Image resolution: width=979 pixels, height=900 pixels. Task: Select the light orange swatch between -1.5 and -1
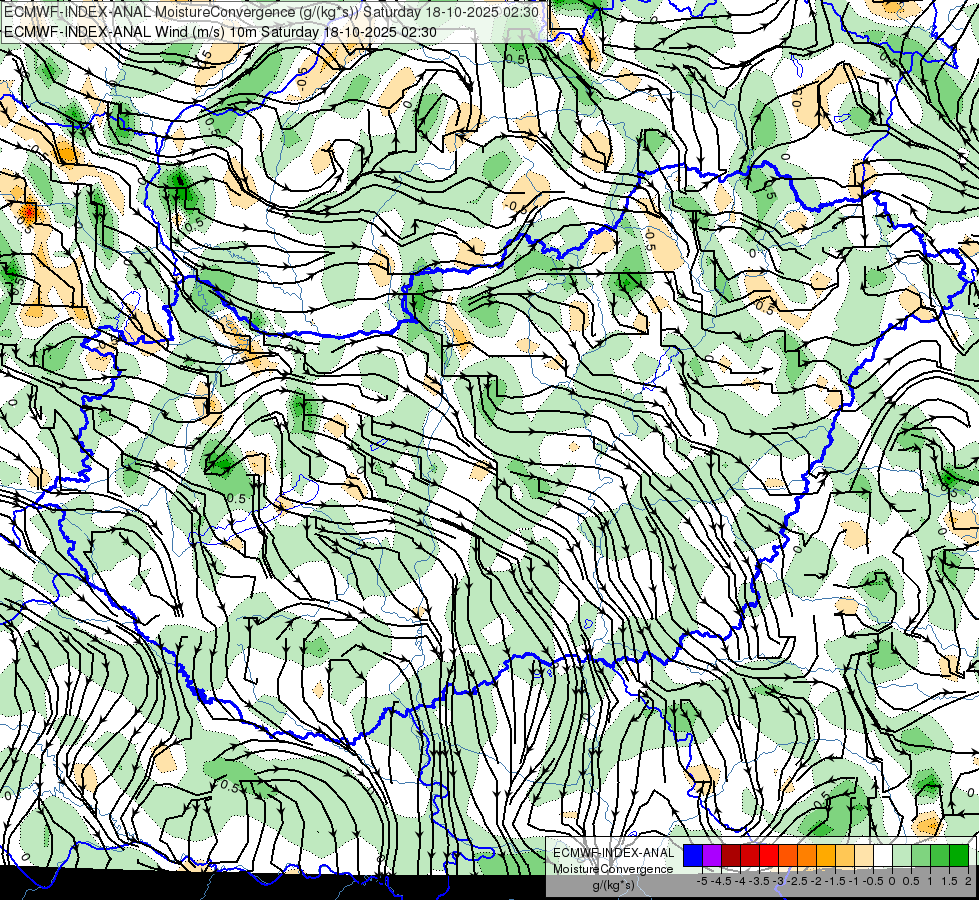pos(845,856)
